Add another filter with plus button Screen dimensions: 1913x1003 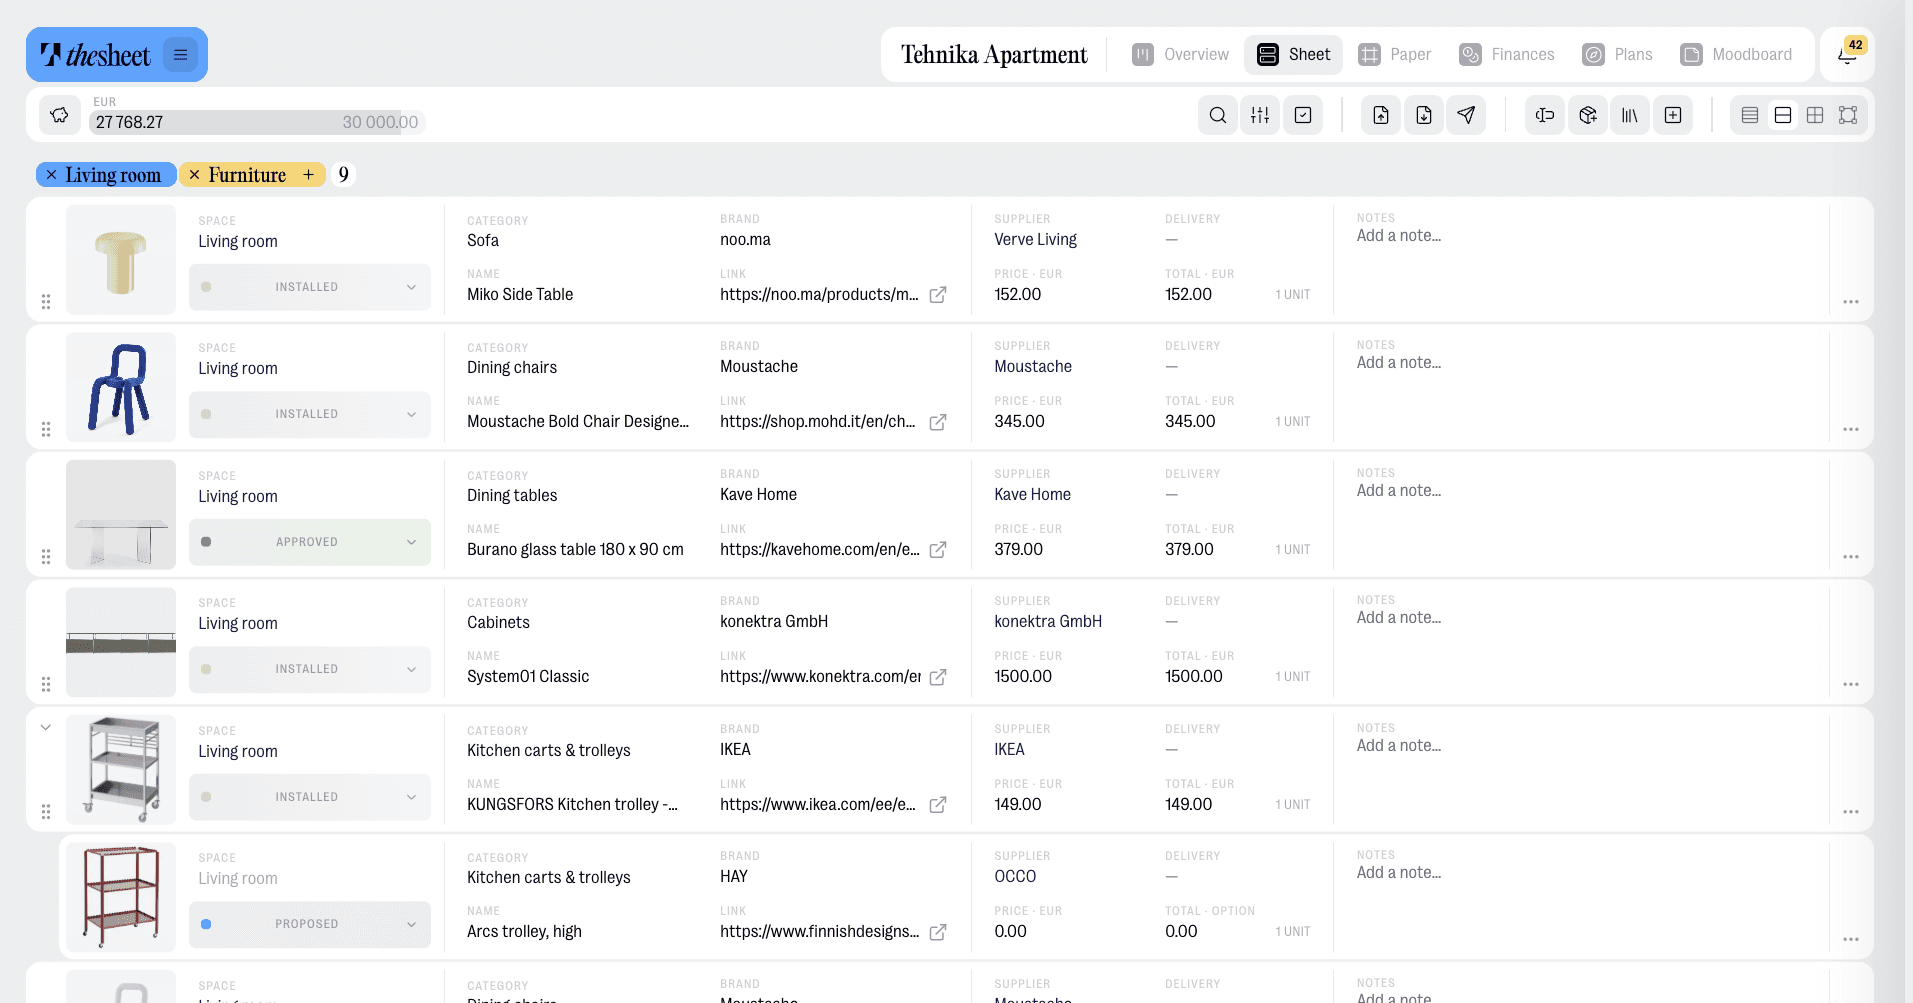pyautogui.click(x=309, y=175)
